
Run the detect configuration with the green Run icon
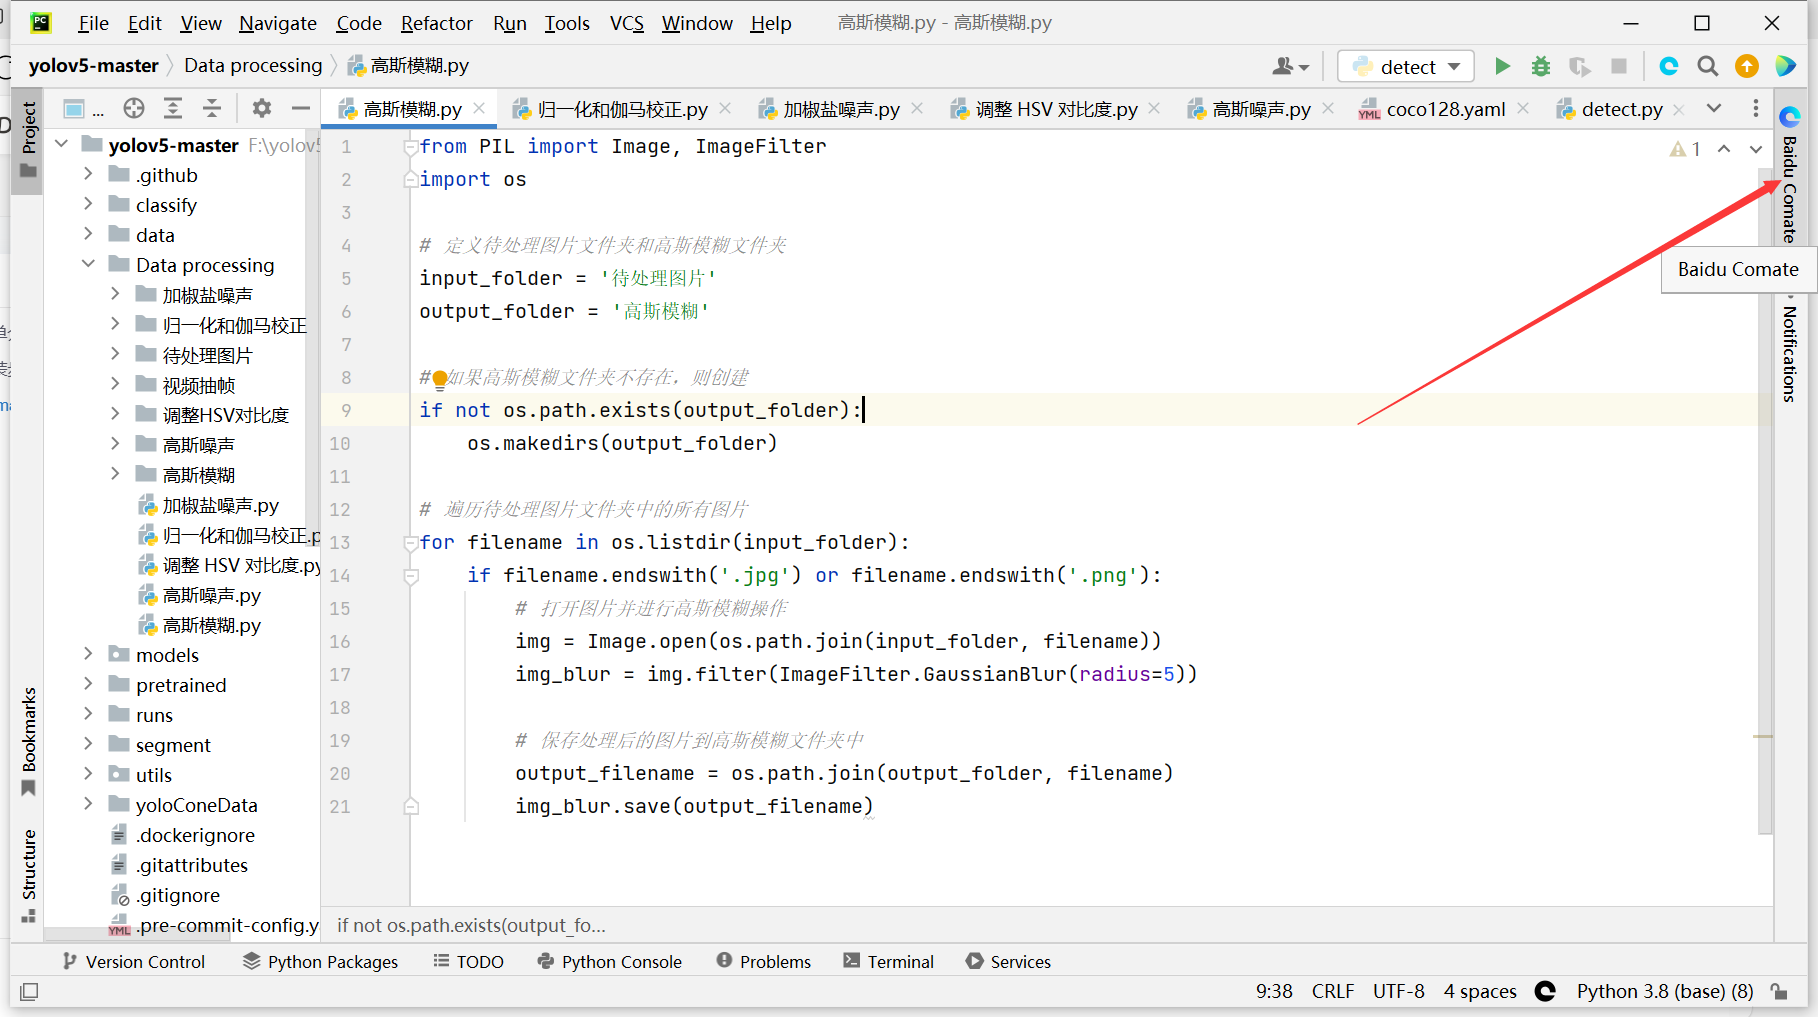(x=1503, y=65)
